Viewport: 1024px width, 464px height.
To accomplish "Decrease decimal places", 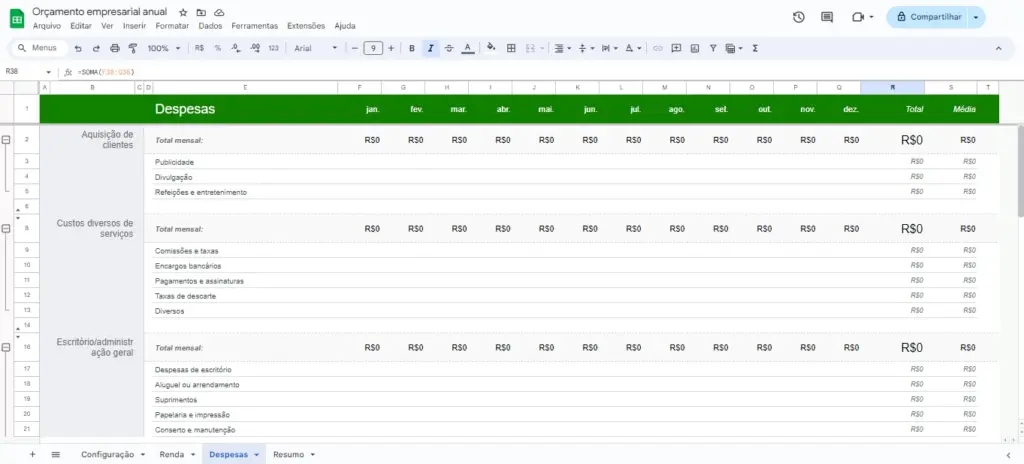I will (x=236, y=48).
